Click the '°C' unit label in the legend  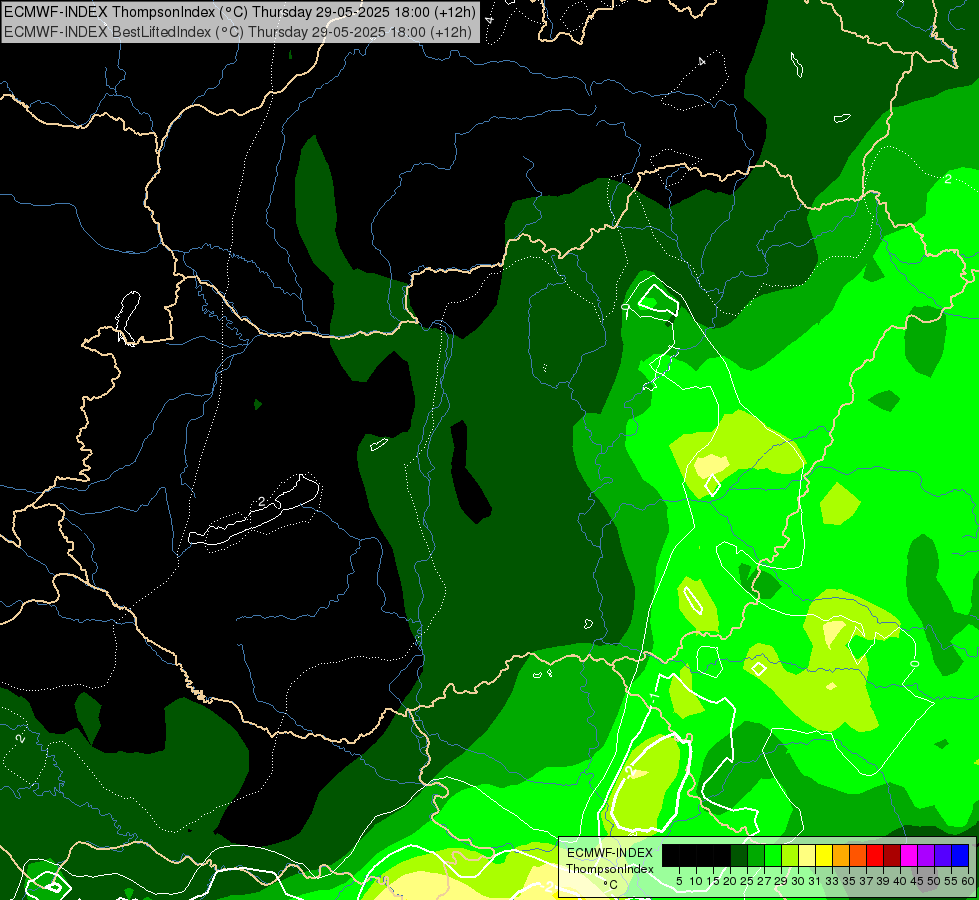coord(611,884)
